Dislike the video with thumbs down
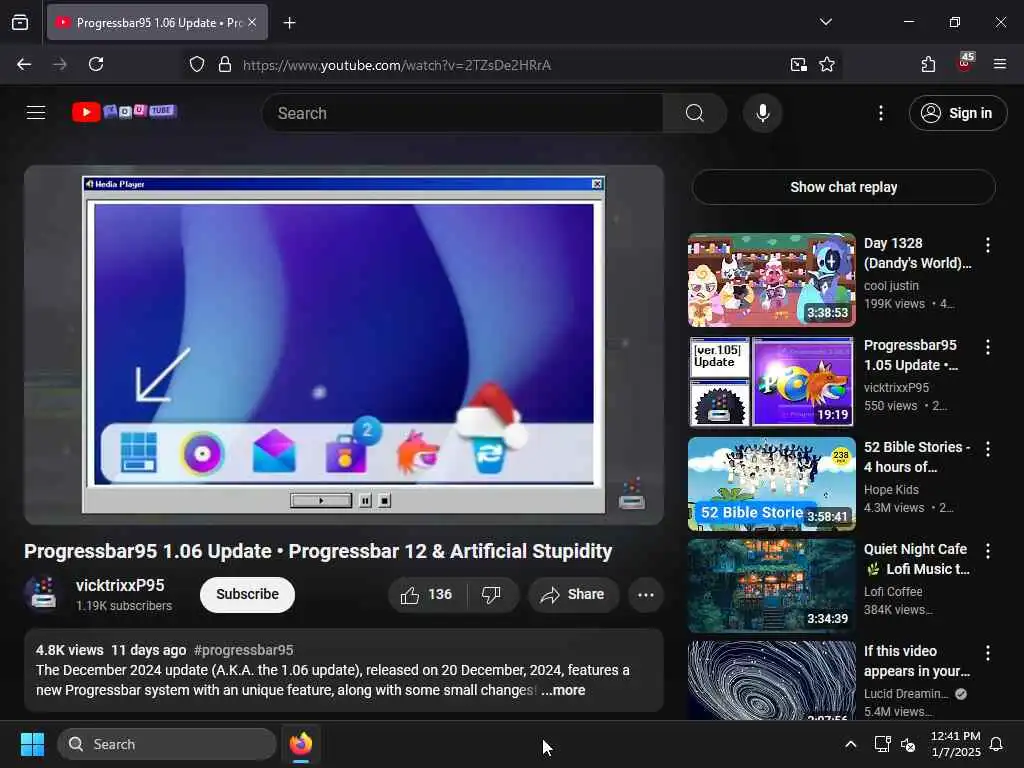Screen dimensions: 1024x768 click(x=492, y=594)
